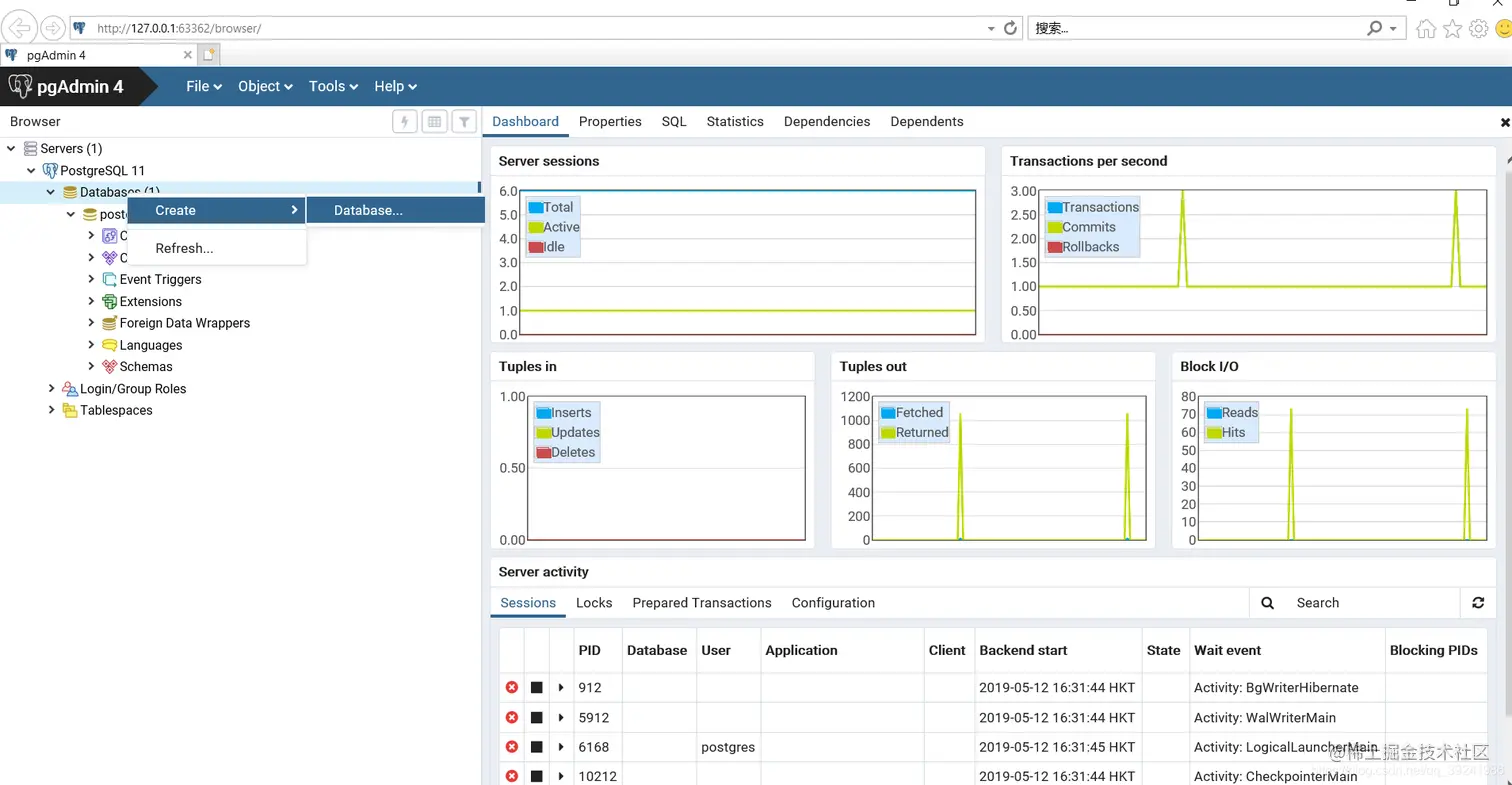Click the postgres user cell for PID 6168

pos(729,747)
